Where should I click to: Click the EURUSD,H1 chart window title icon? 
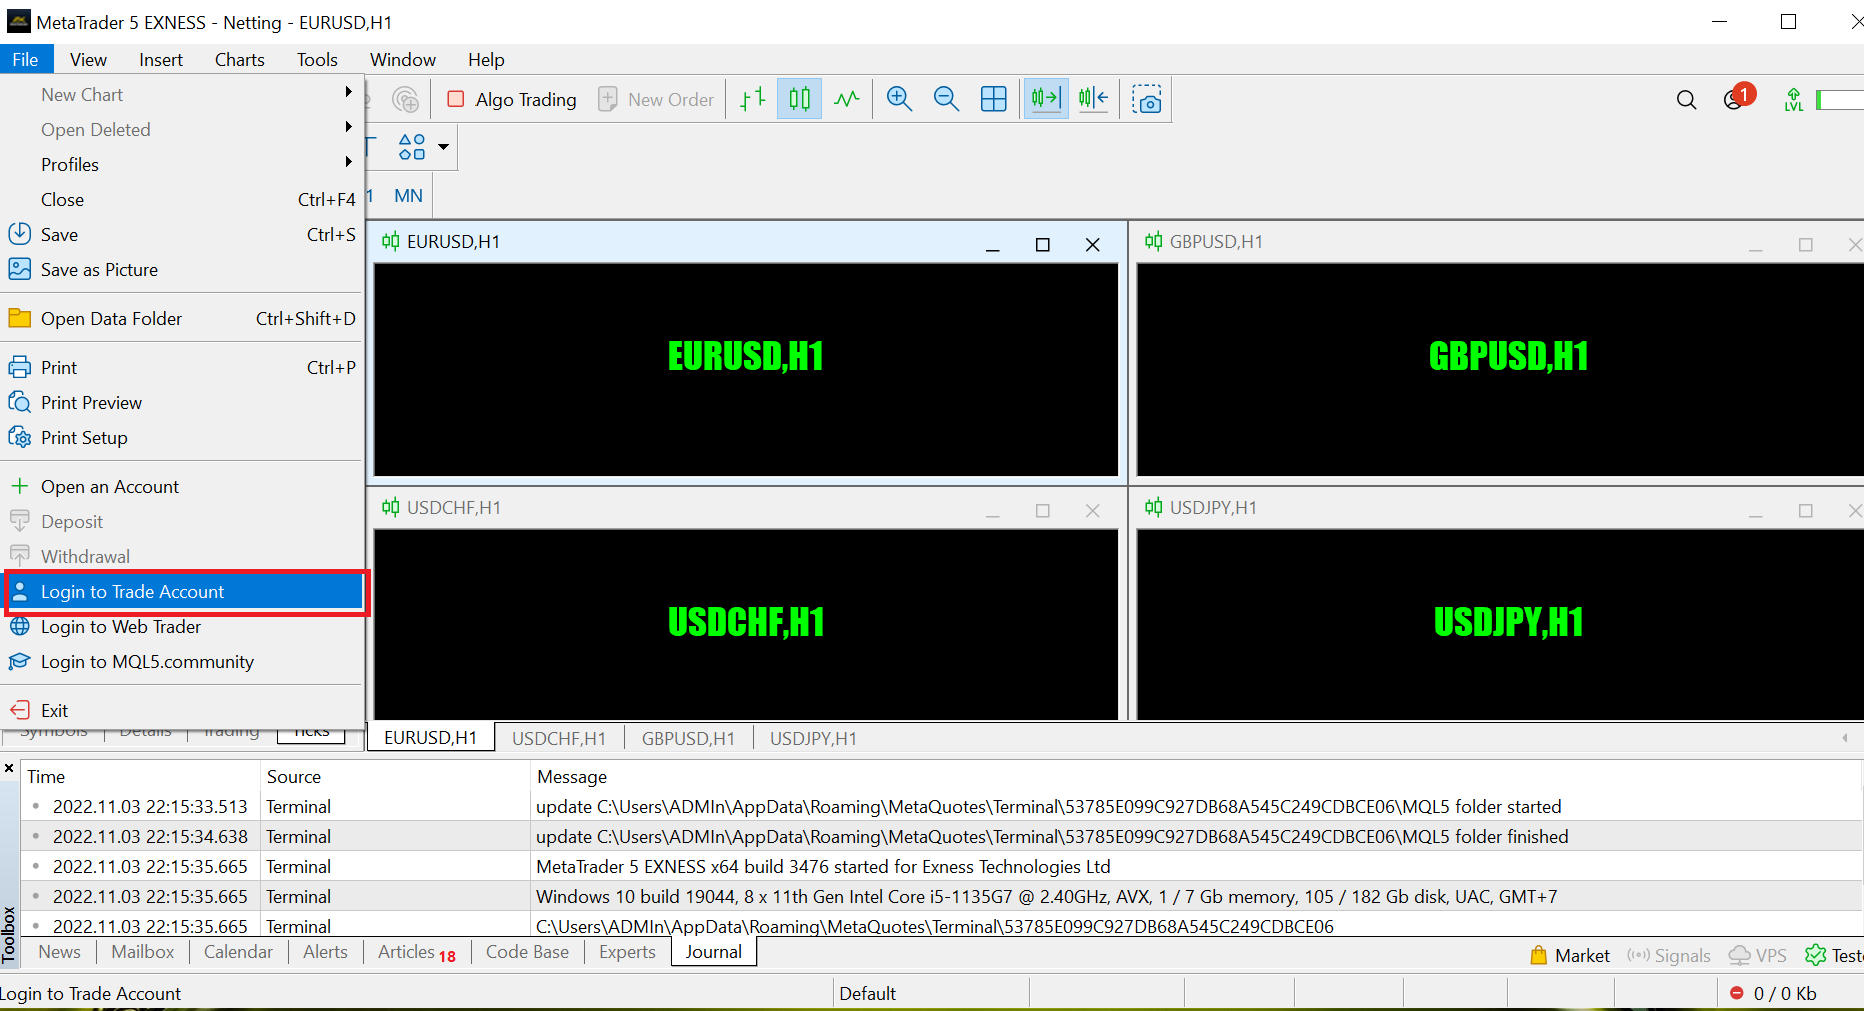tap(390, 241)
